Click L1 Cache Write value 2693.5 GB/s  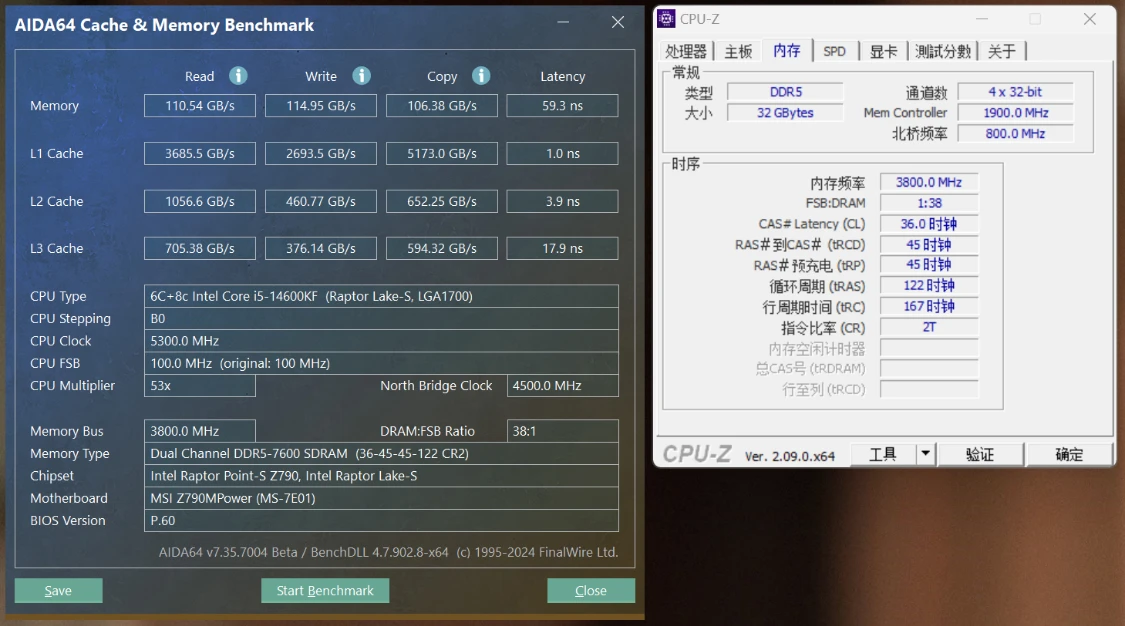pyautogui.click(x=321, y=153)
